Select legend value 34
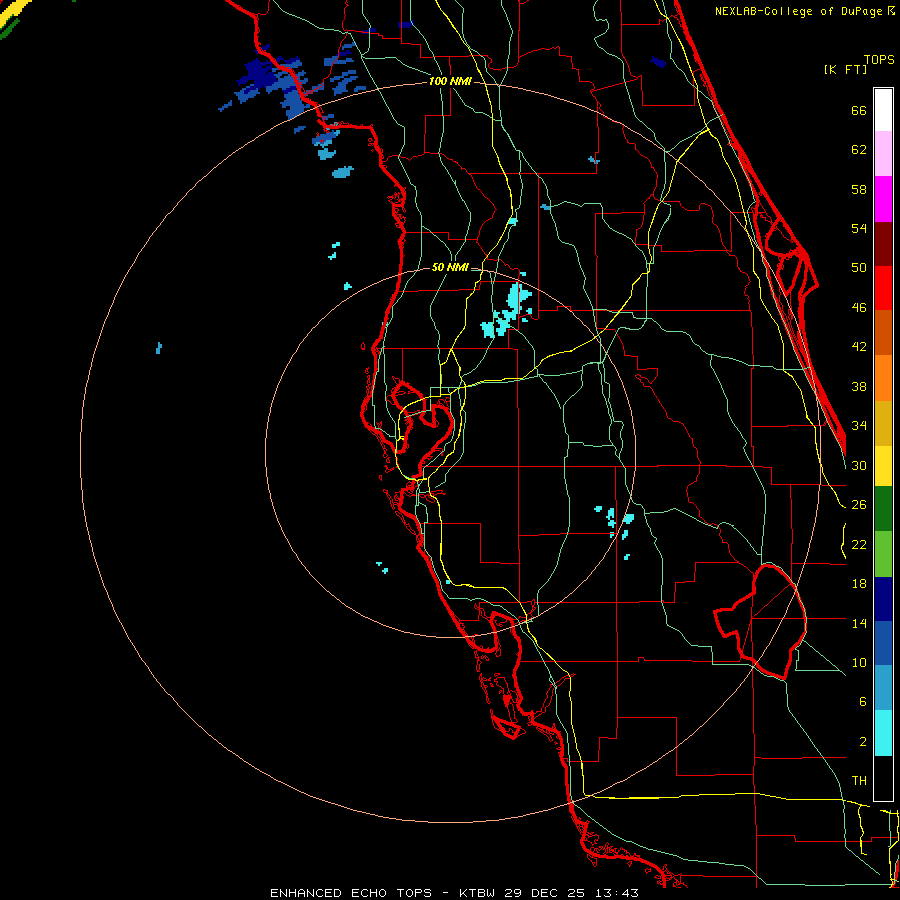 859,426
